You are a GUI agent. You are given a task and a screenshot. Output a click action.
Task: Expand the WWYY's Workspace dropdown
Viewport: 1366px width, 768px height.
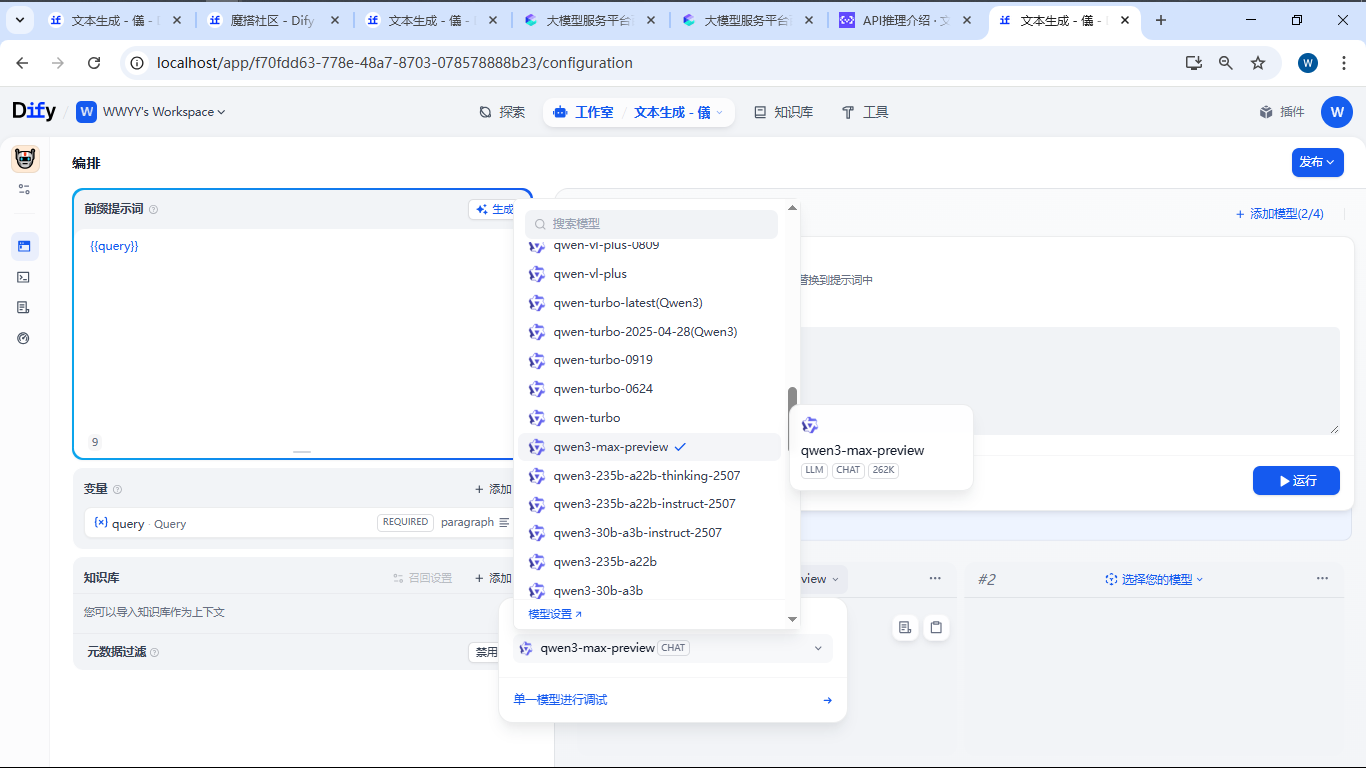click(152, 112)
